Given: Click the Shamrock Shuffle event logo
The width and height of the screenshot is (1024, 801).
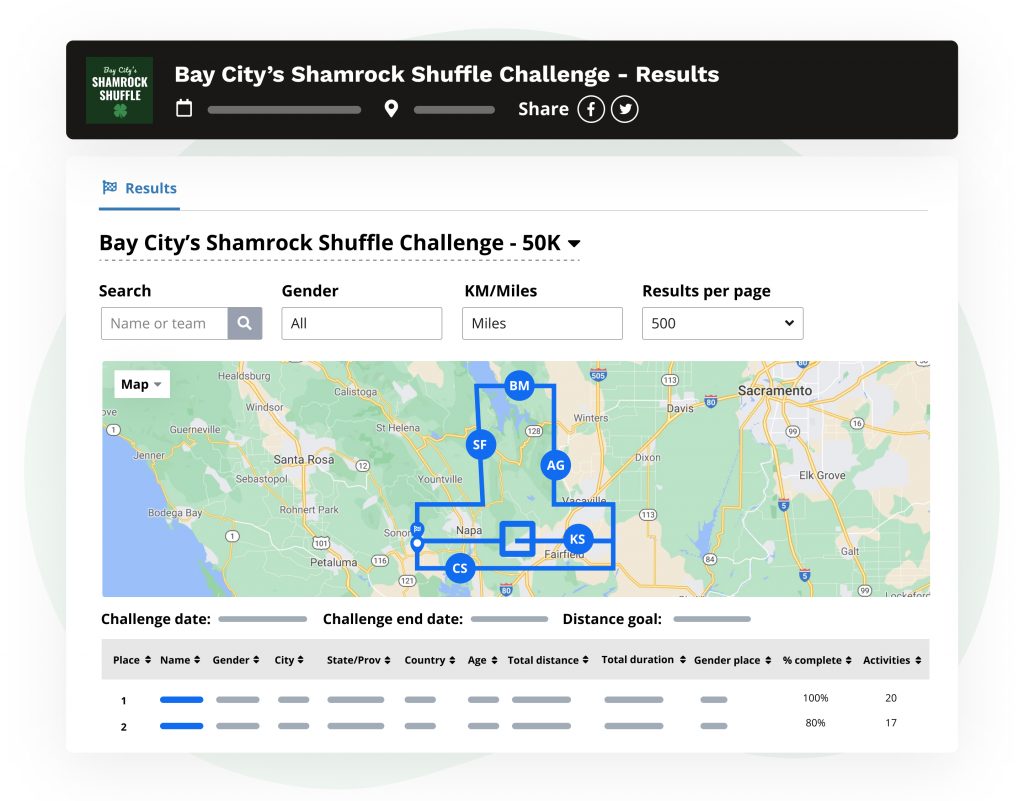Looking at the screenshot, I should click(119, 90).
